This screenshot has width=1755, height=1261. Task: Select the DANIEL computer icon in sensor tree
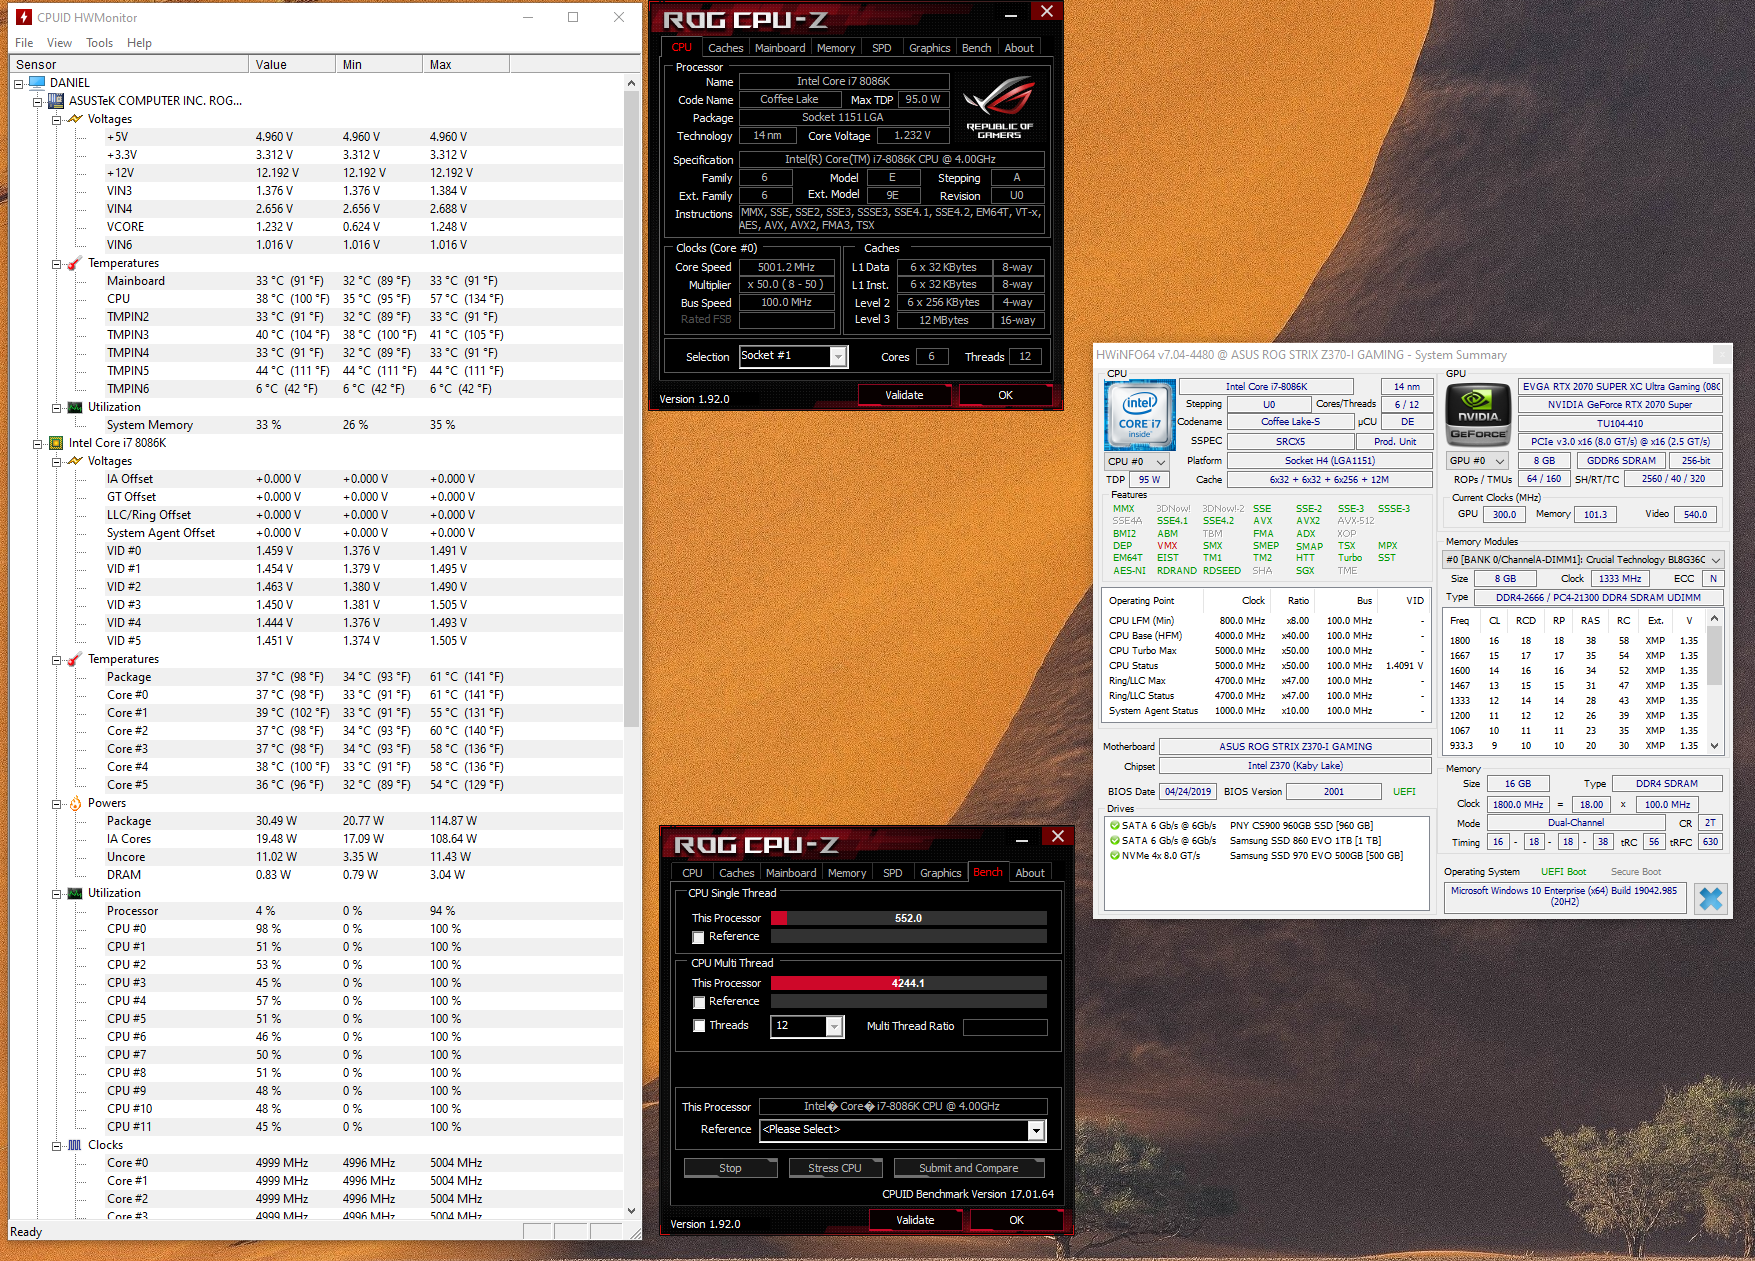37,83
